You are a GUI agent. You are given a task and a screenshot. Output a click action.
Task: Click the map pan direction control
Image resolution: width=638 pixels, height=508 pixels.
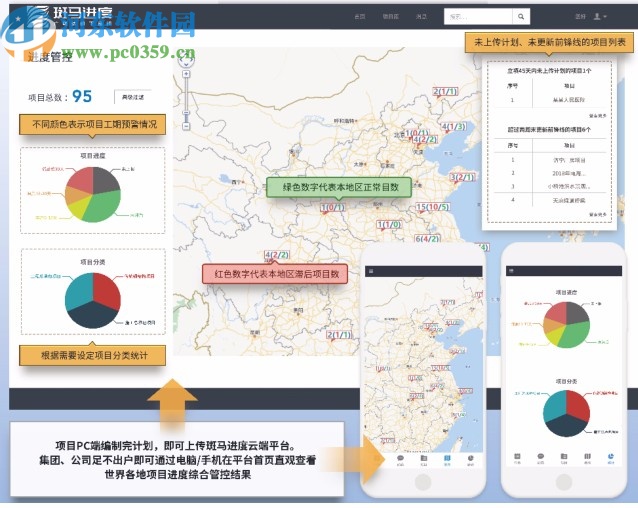[186, 60]
